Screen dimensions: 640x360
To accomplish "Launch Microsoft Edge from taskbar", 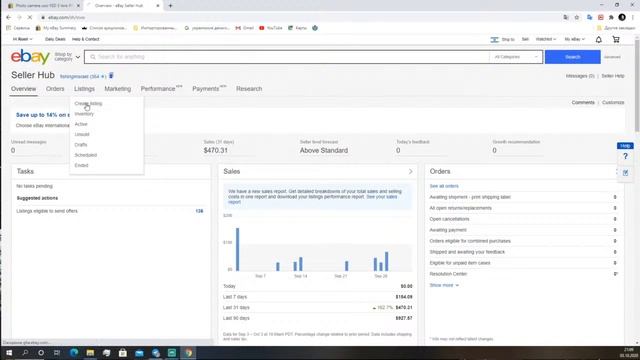I will [x=74, y=353].
